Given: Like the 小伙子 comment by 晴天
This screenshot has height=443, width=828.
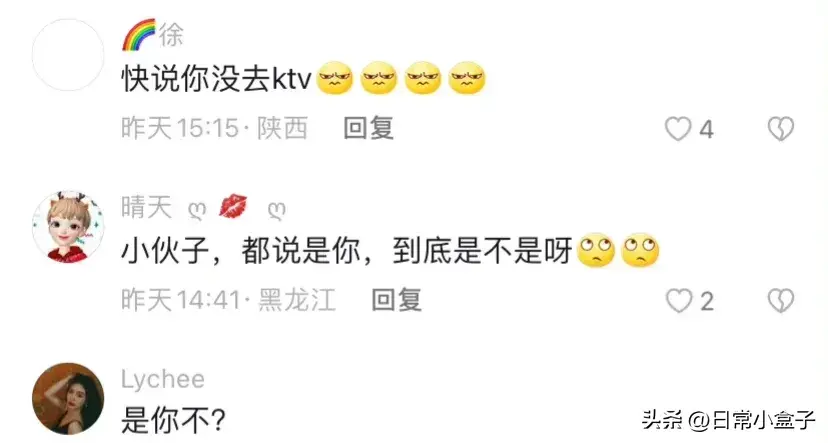Looking at the screenshot, I should [x=679, y=301].
